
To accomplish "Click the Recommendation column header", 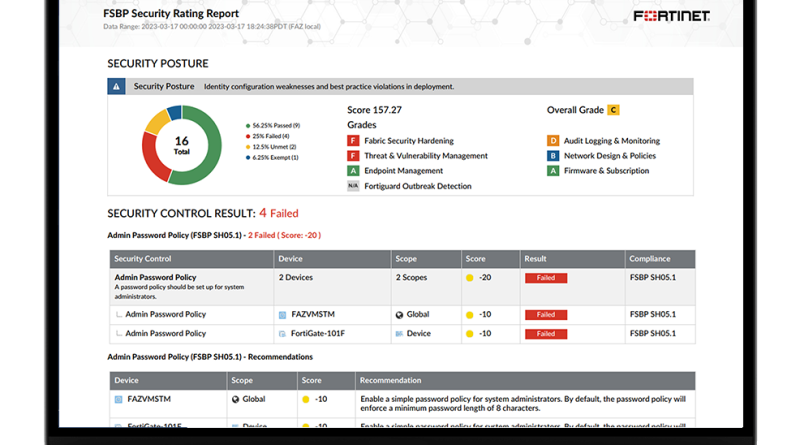I will pos(526,381).
